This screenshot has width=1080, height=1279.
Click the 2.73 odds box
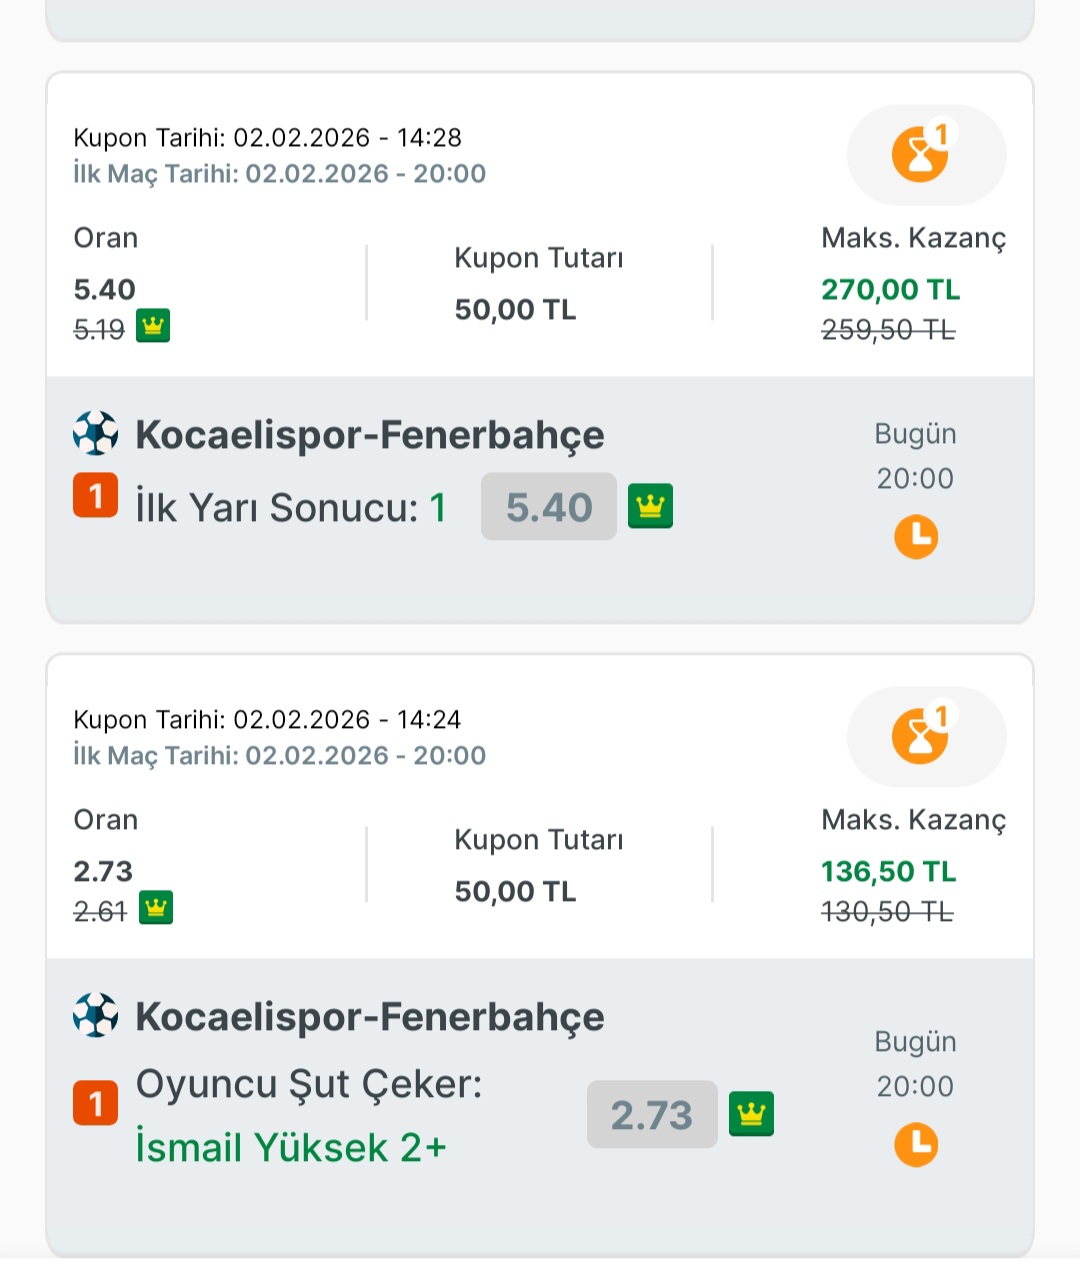(x=652, y=1114)
